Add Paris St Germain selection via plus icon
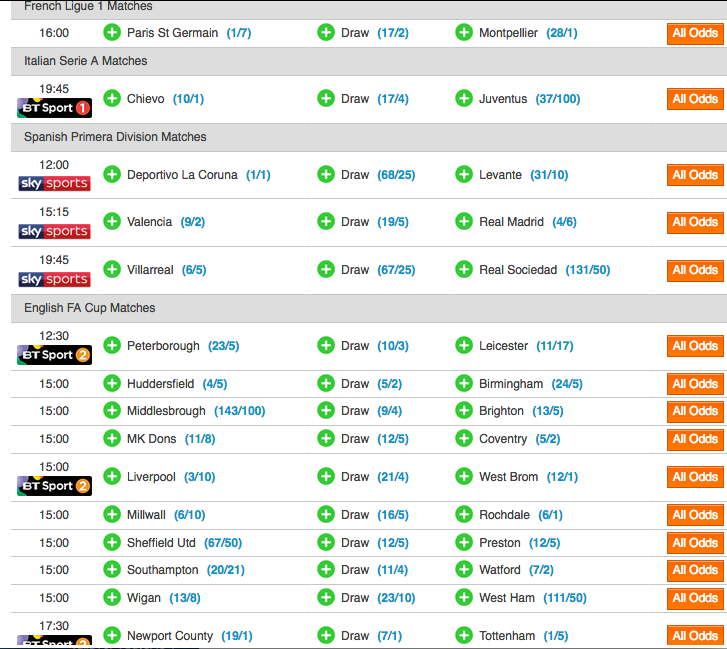 click(112, 32)
